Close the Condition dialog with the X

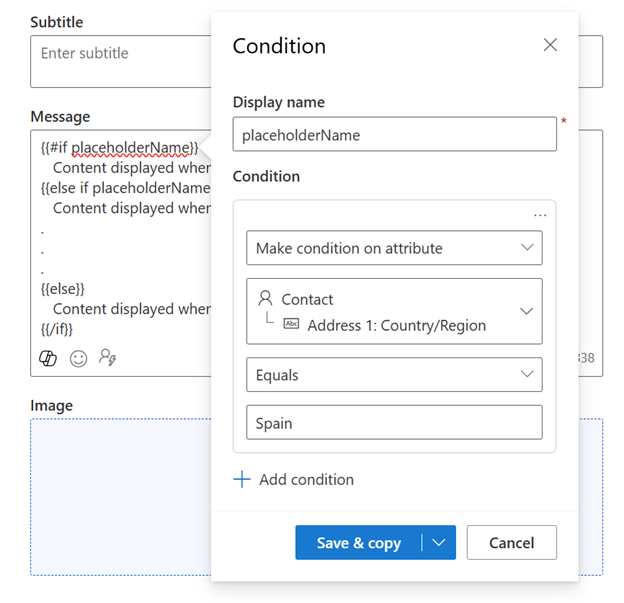point(550,45)
